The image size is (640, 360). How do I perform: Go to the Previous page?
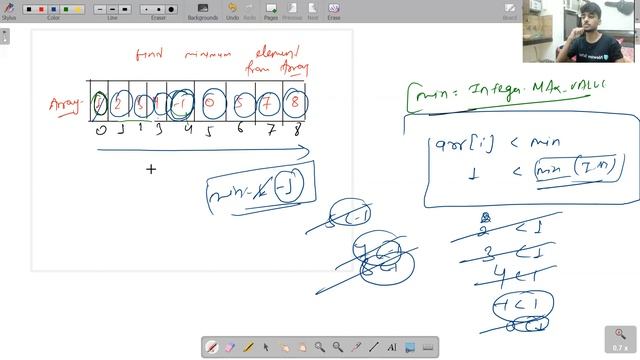pyautogui.click(x=292, y=11)
